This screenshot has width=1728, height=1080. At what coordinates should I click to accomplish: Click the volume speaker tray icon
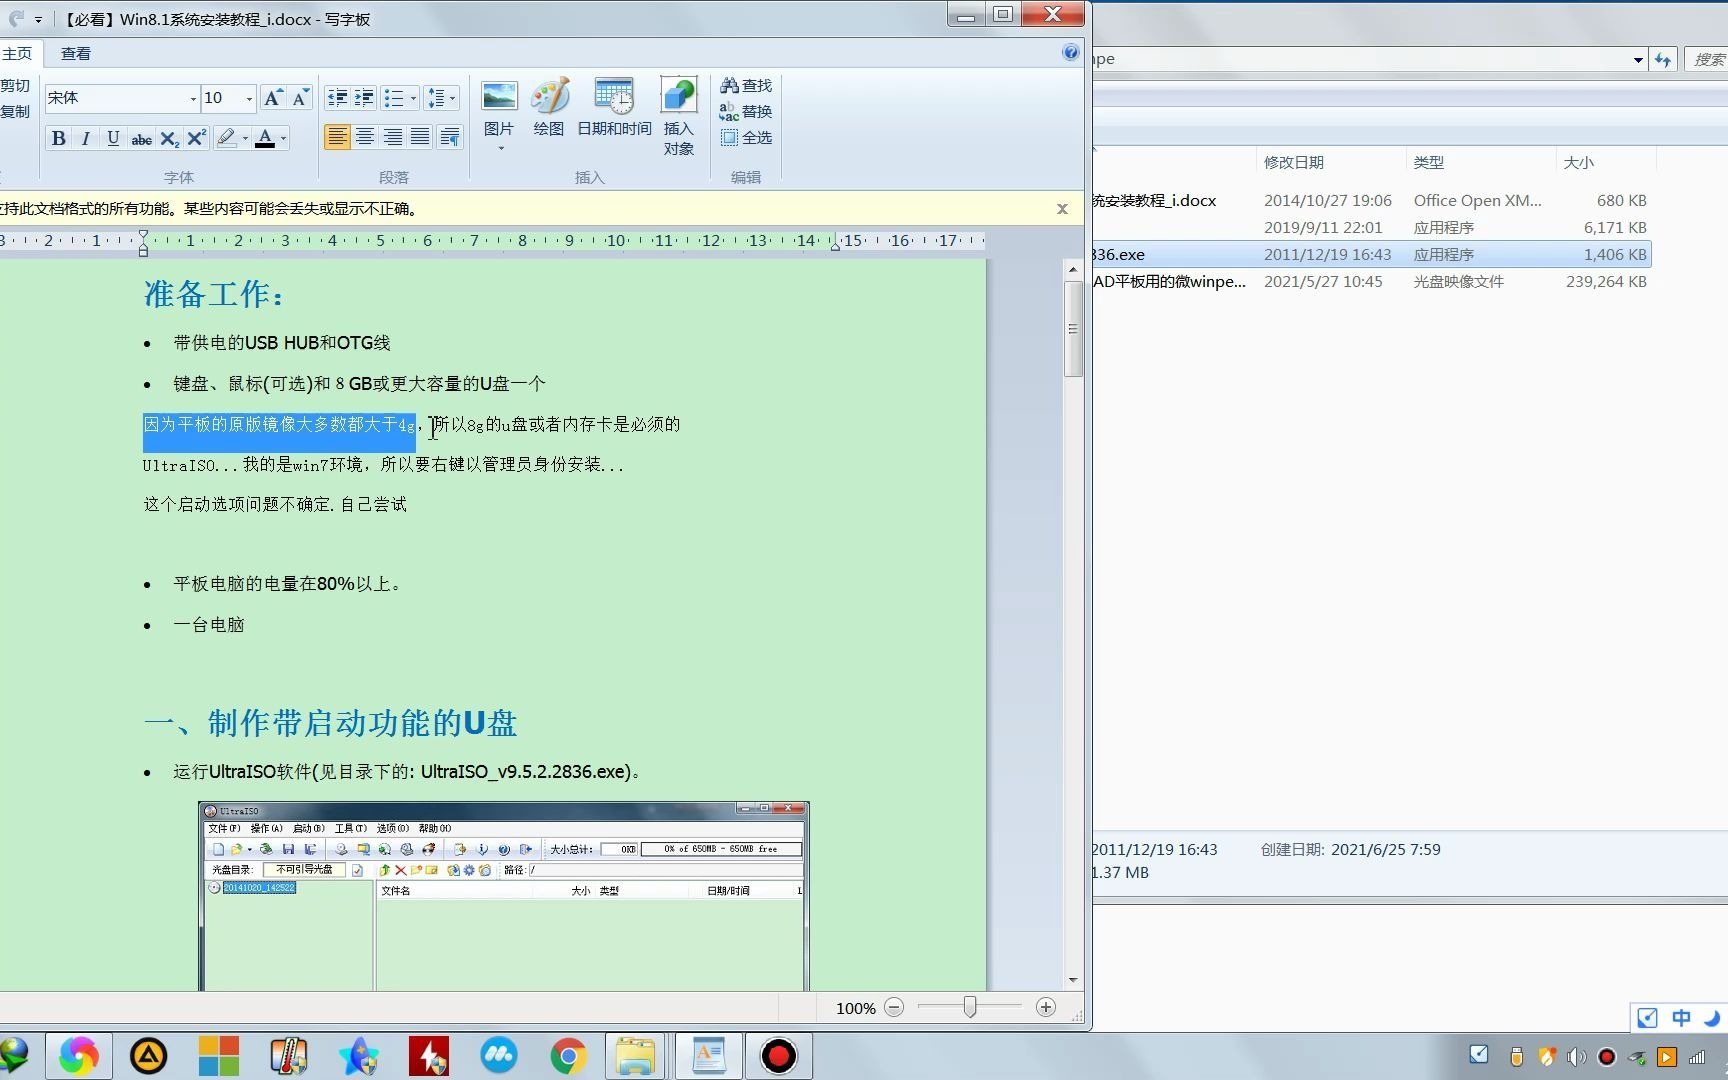(x=1576, y=1057)
